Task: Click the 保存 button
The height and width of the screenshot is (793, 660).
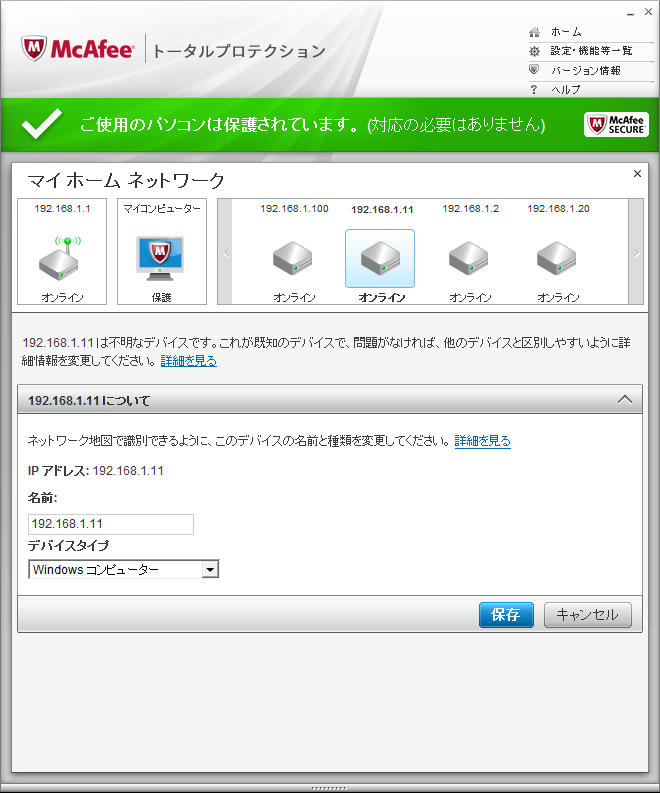Action: 506,614
